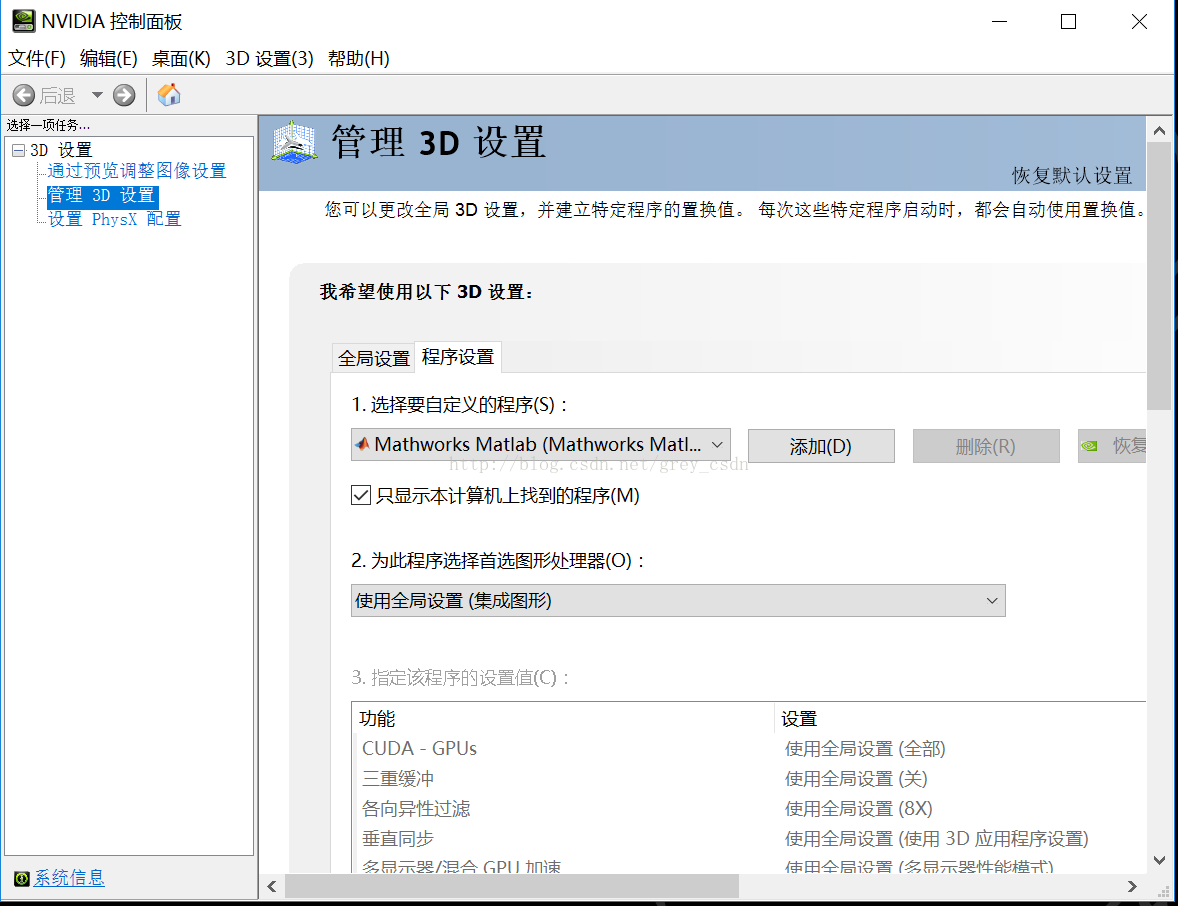Click the Forward arrow toolbar icon
The width and height of the screenshot is (1178, 906).
click(x=124, y=95)
